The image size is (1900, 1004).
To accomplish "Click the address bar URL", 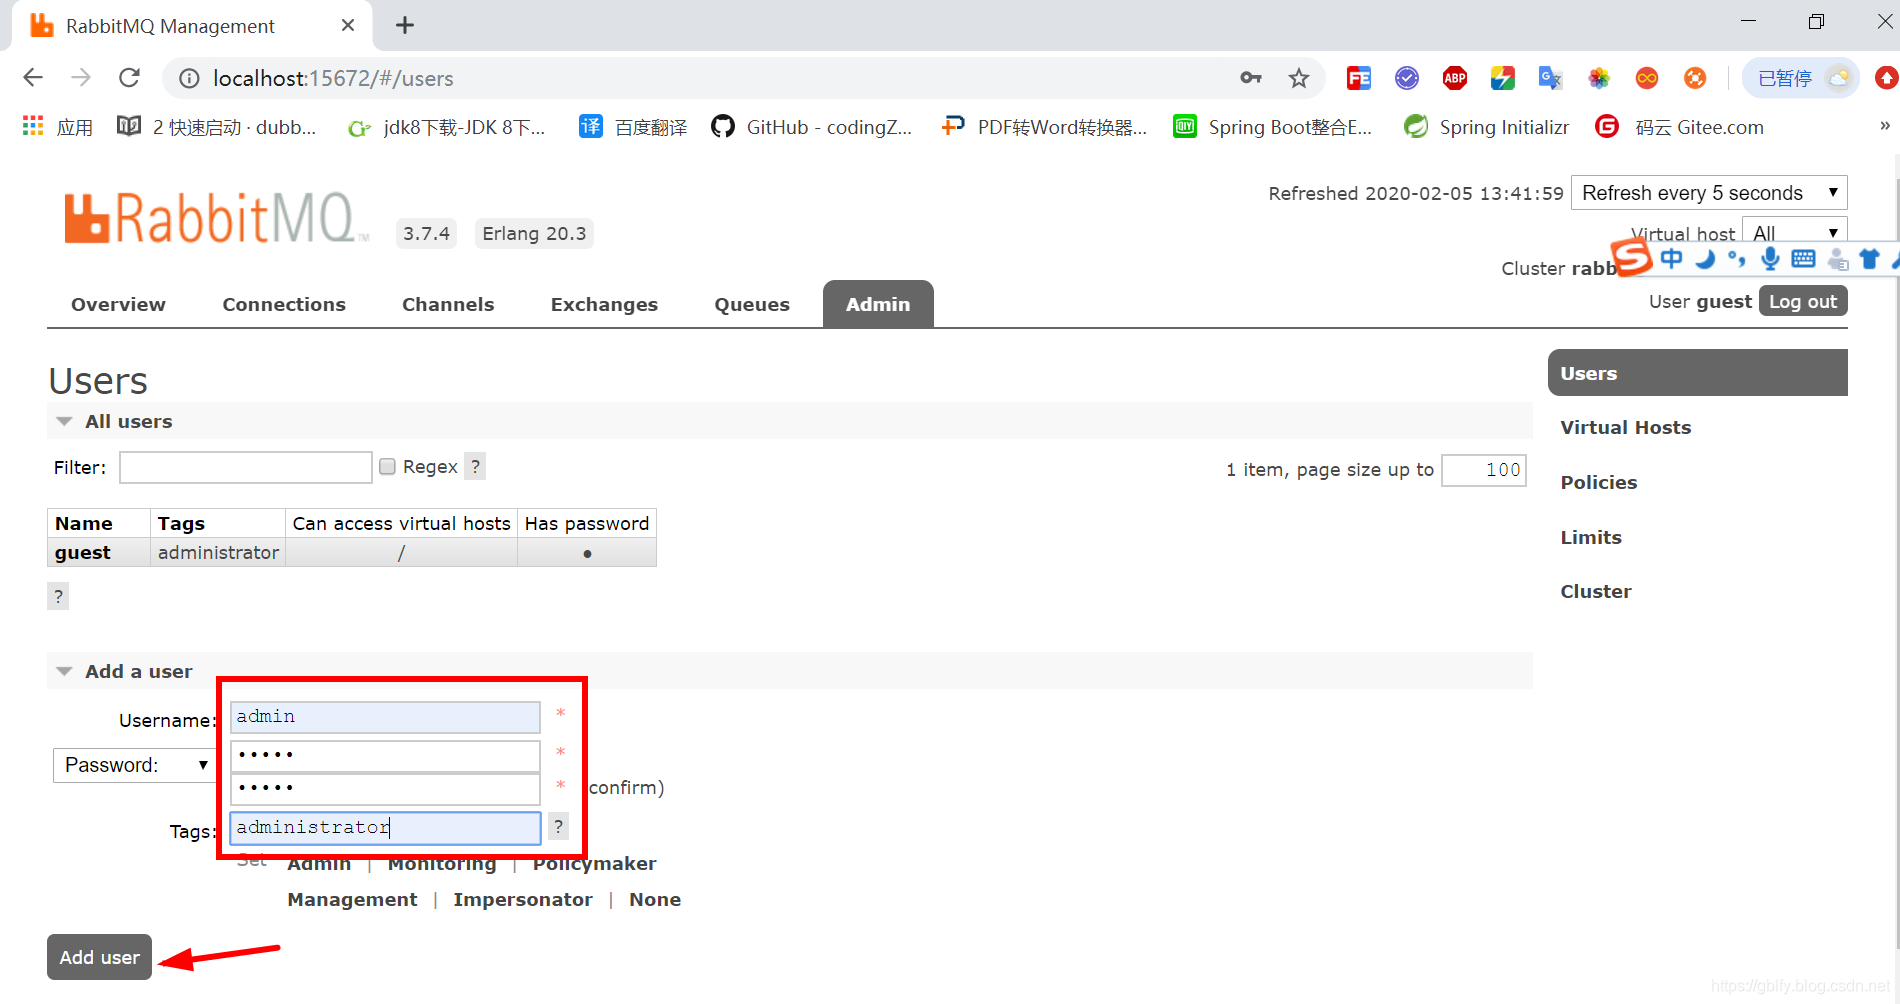I will tap(333, 78).
